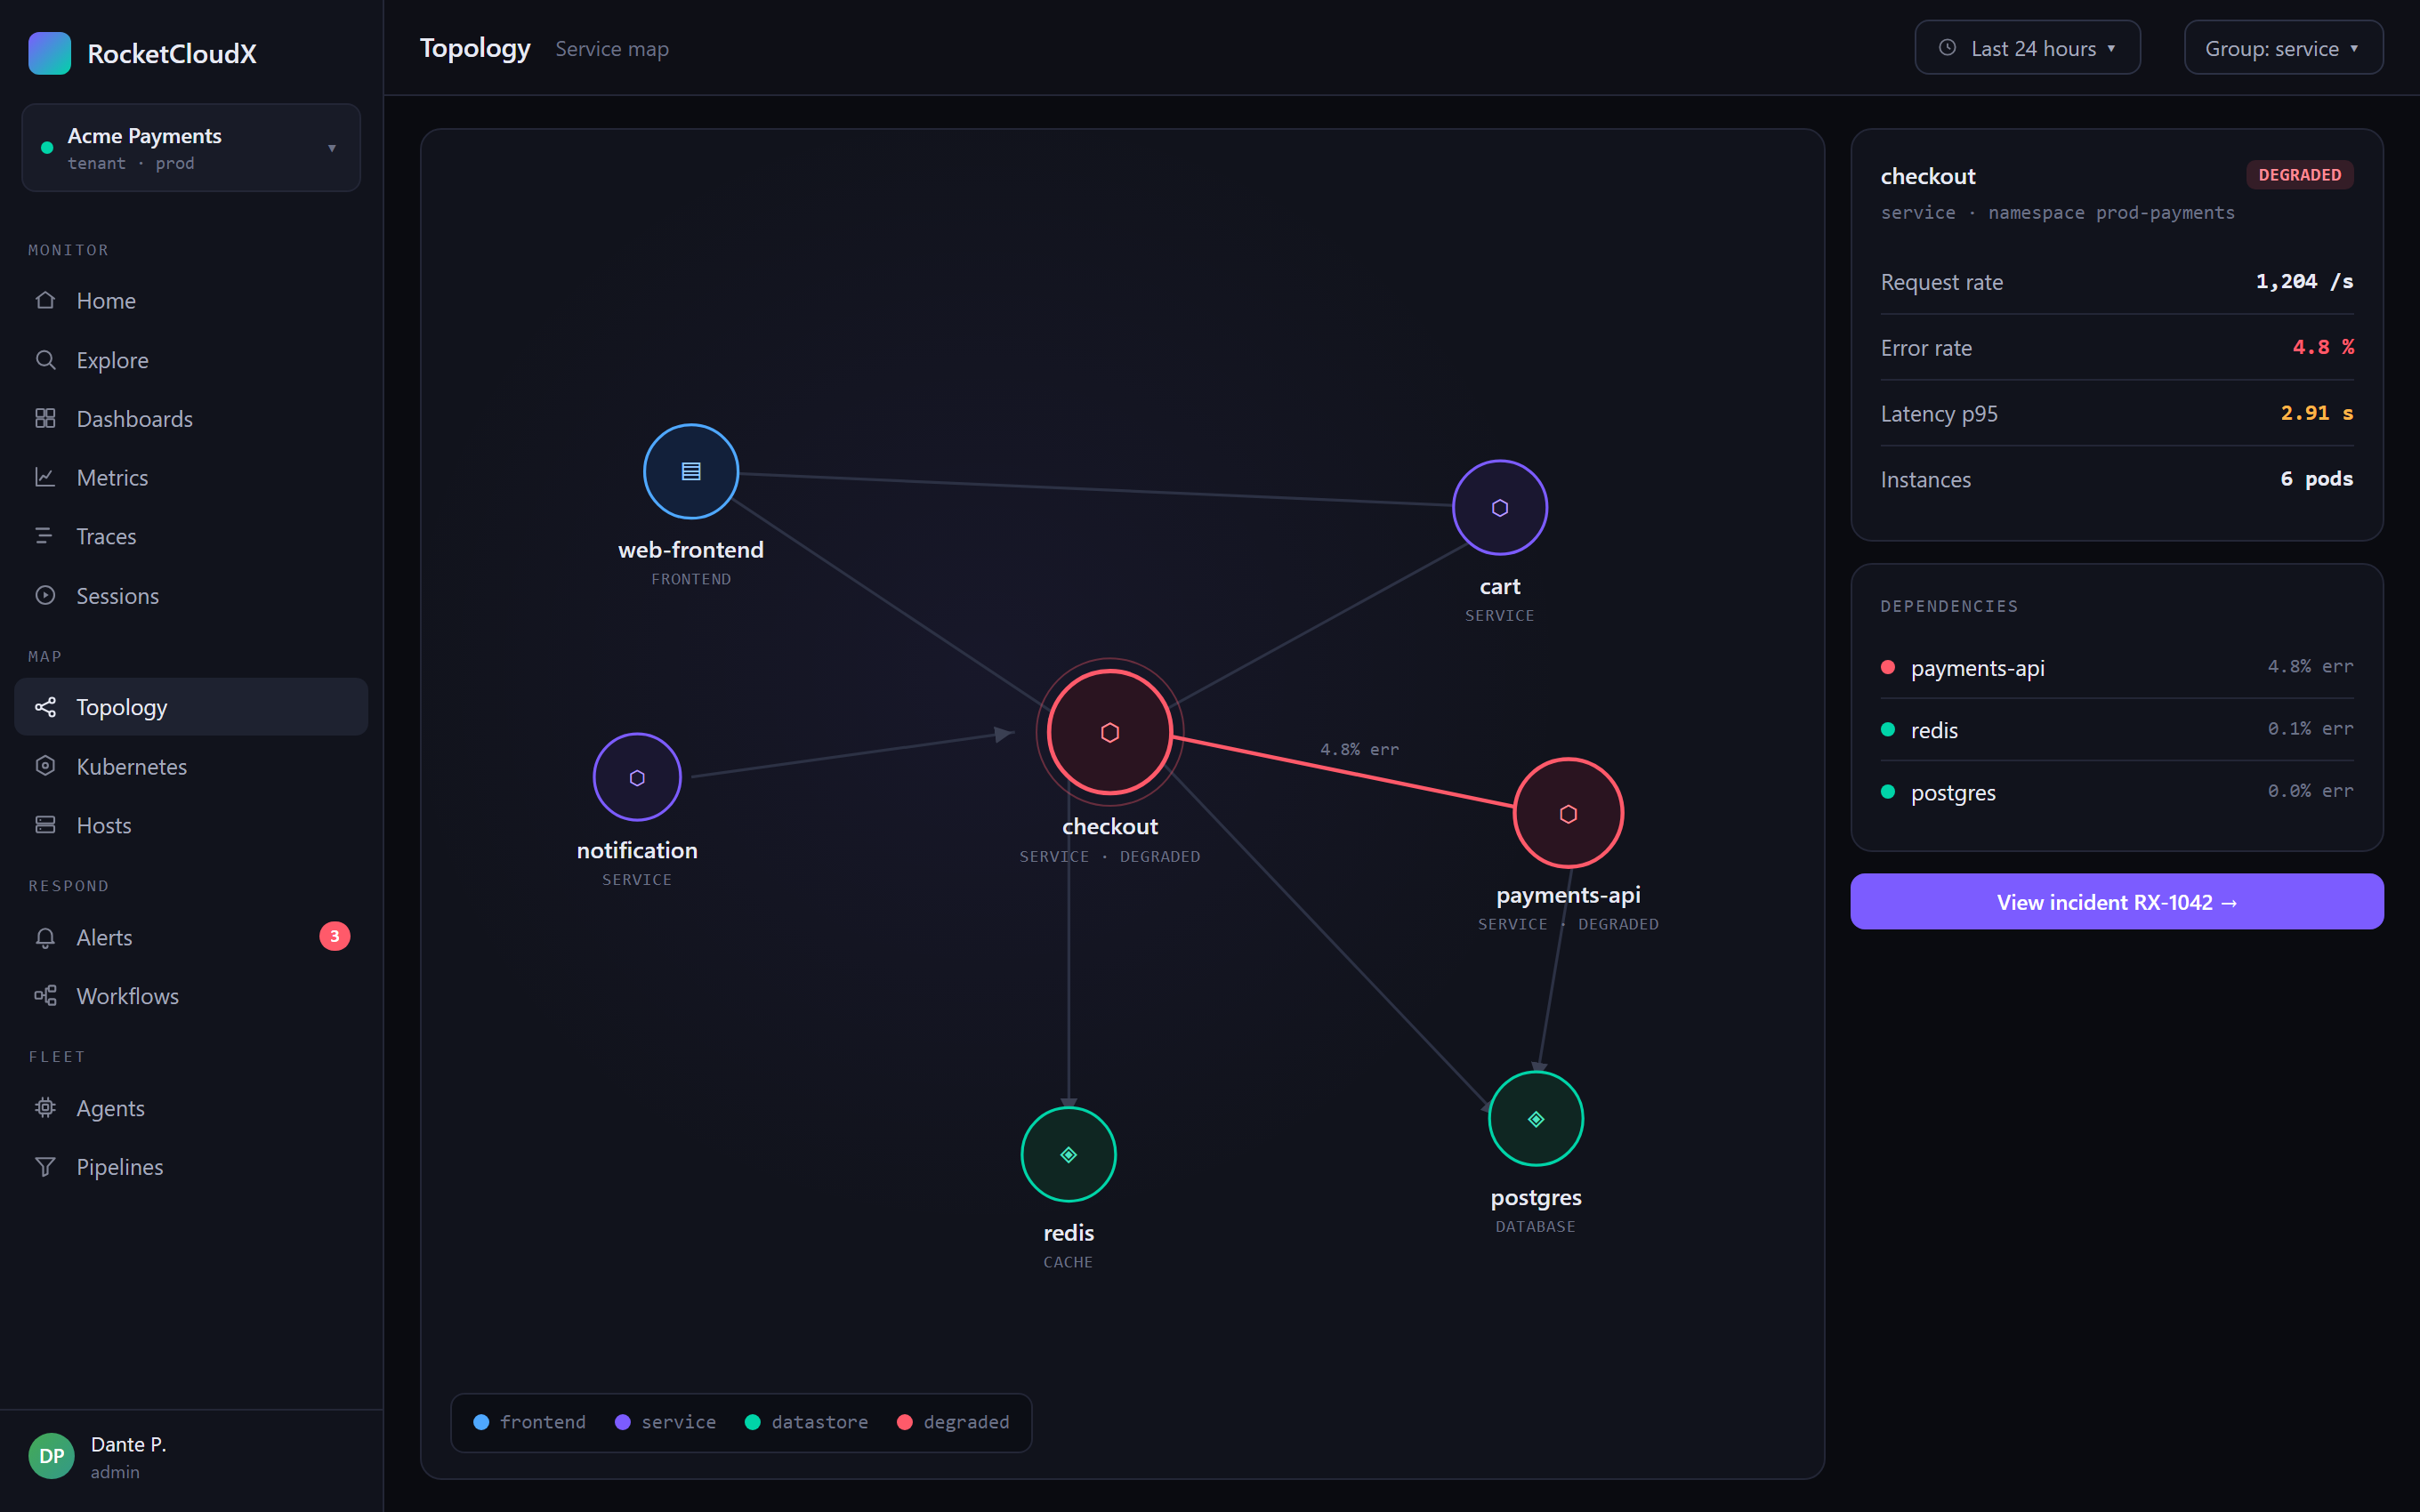This screenshot has width=2420, height=1512.
Task: Open Sessions from the sidebar
Action: [191, 595]
